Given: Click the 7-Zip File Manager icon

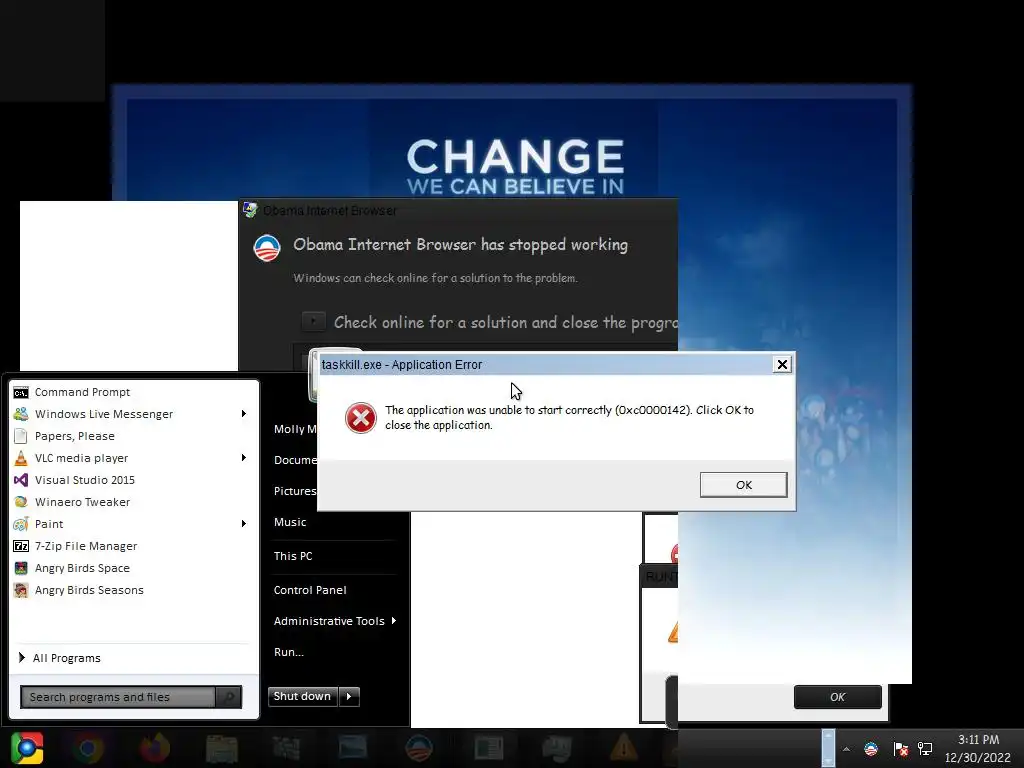Looking at the screenshot, I should pos(21,546).
